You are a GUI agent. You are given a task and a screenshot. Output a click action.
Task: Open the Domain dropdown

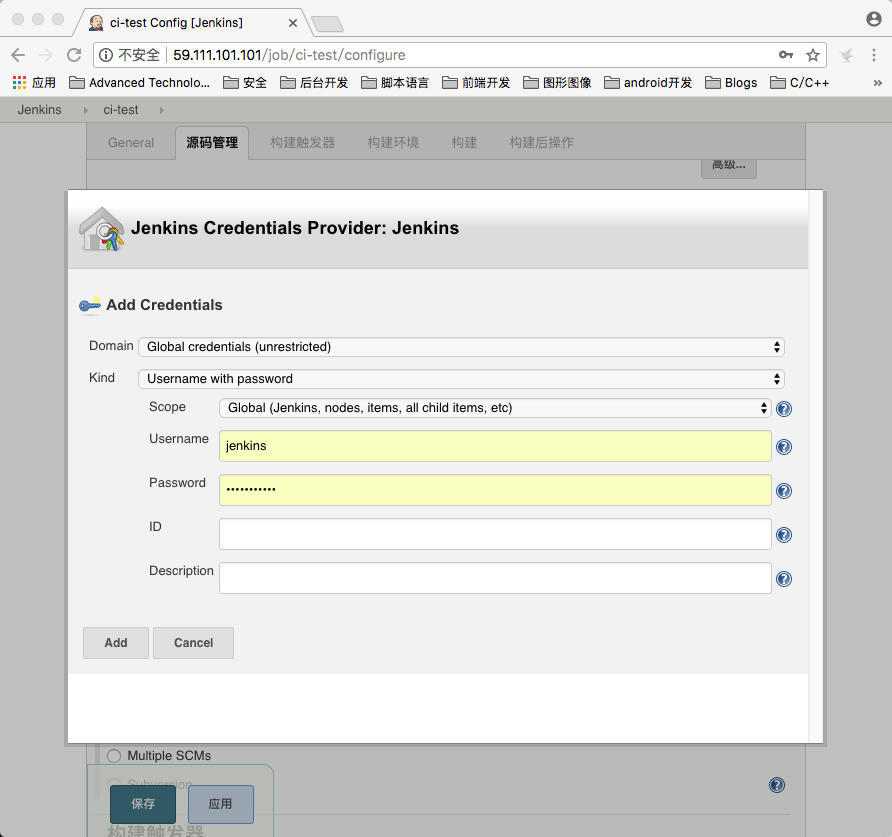pos(461,347)
